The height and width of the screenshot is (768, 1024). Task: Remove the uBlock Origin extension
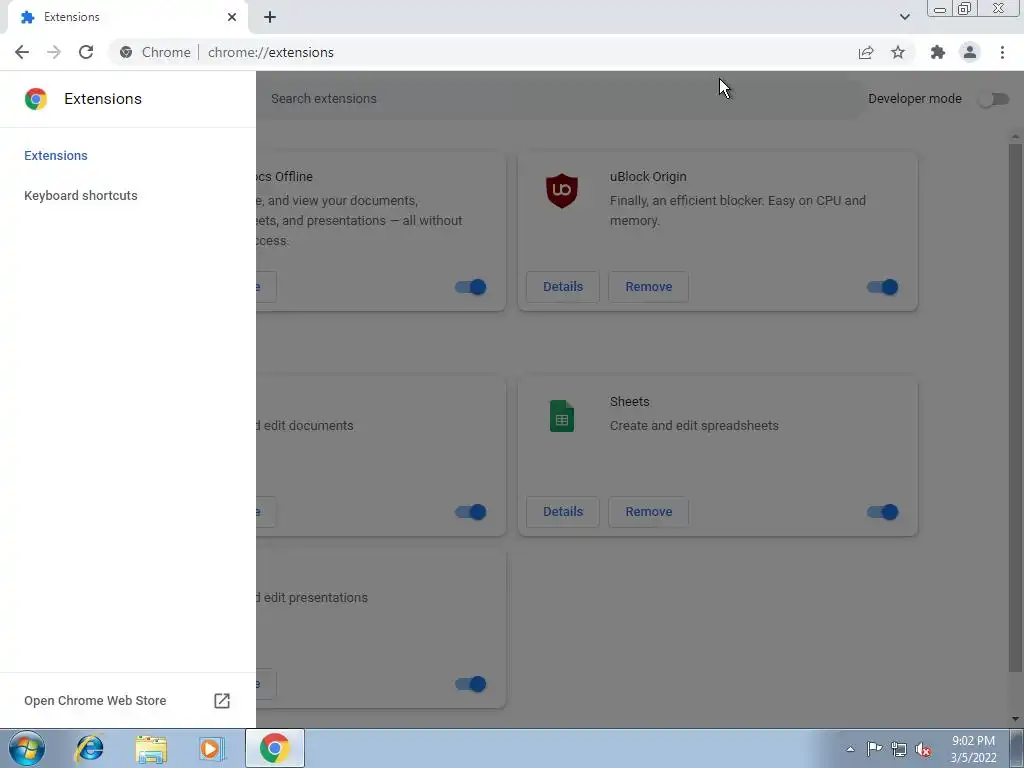(x=648, y=287)
